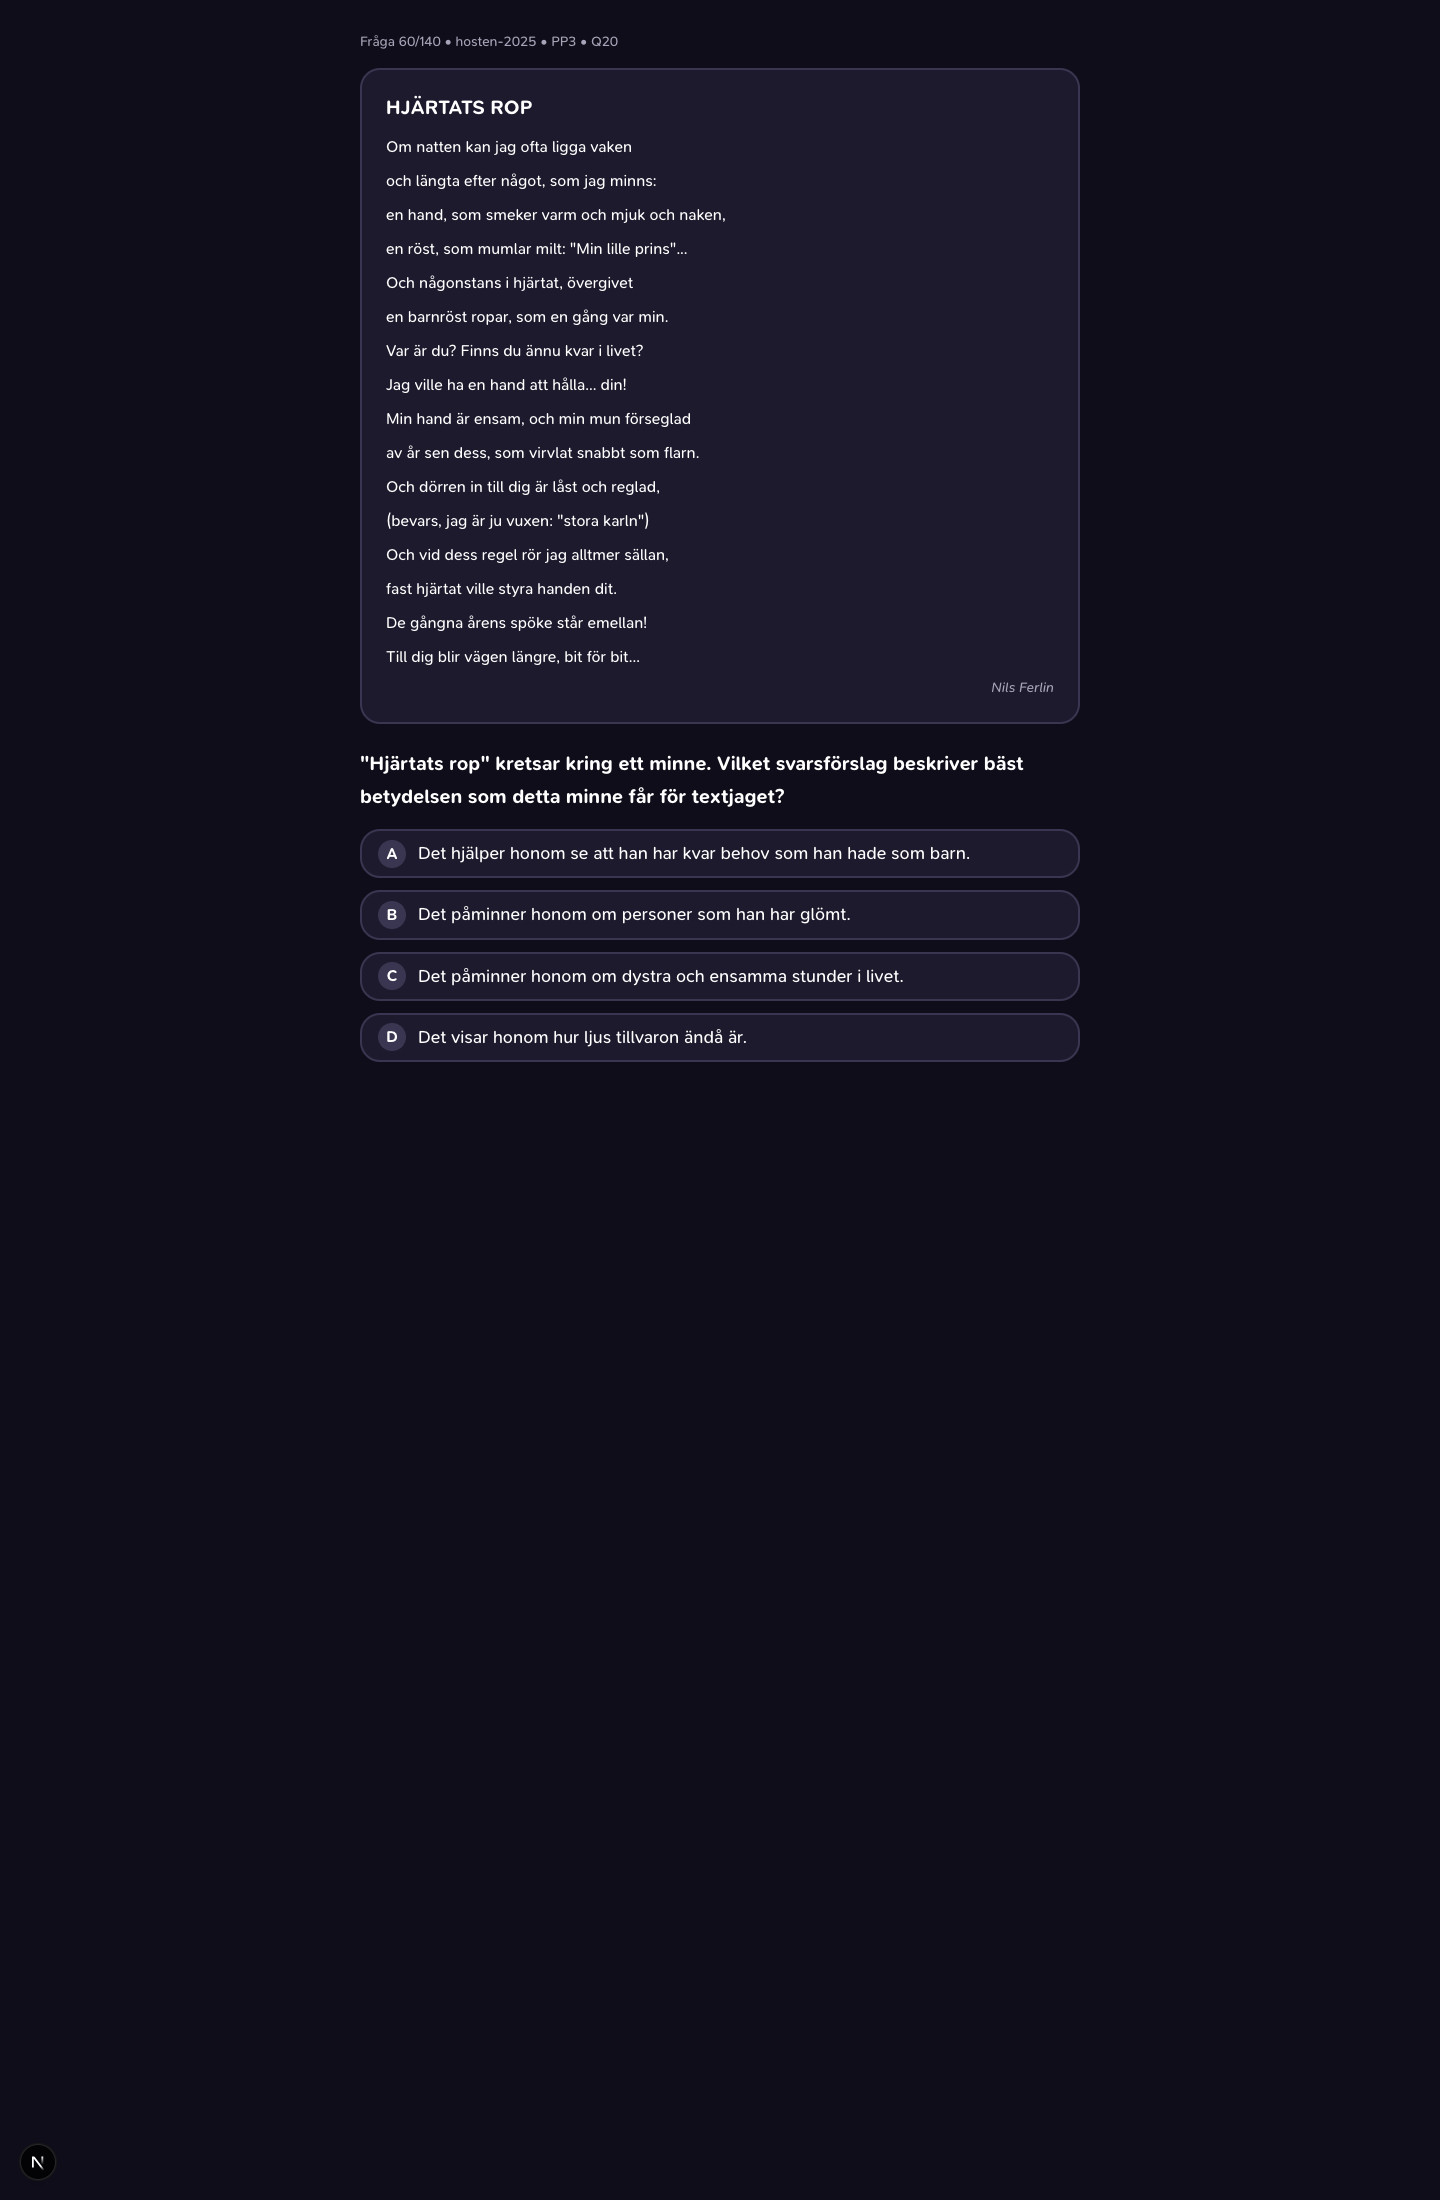1440x2200 pixels.
Task: Click the circular D letter badge
Action: 392,1037
